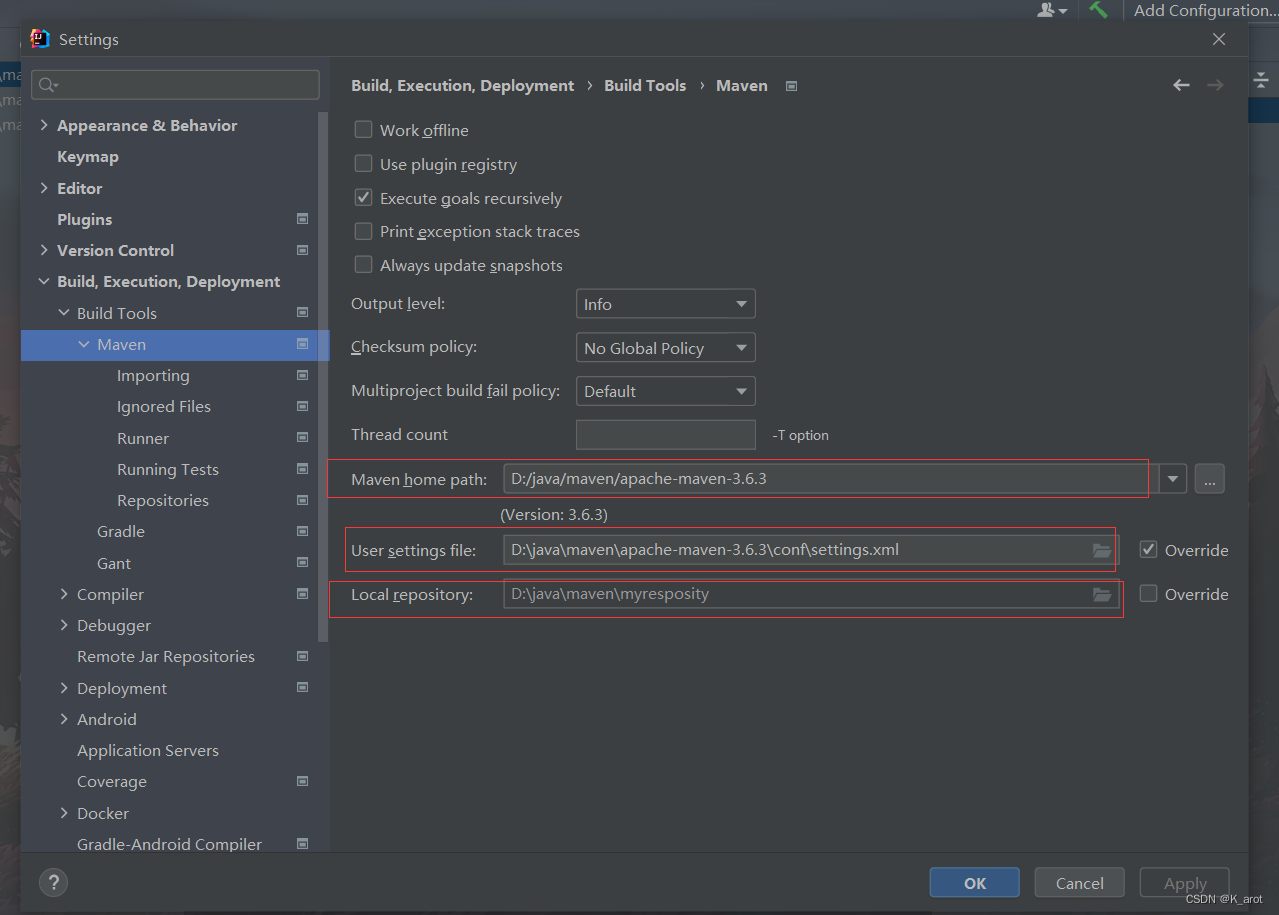The height and width of the screenshot is (915, 1279).
Task: Enable Print exception stack traces
Action: 363,231
